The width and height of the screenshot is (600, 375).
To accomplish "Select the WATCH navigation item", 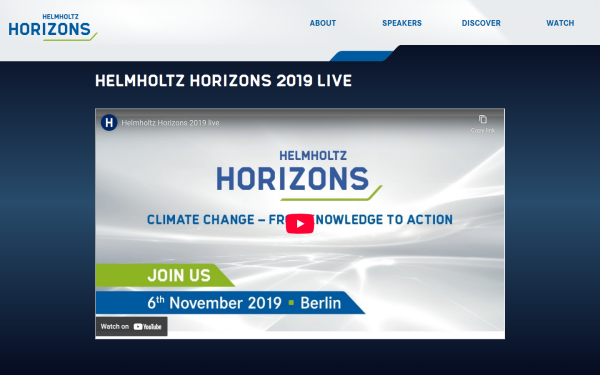I will coord(560,23).
